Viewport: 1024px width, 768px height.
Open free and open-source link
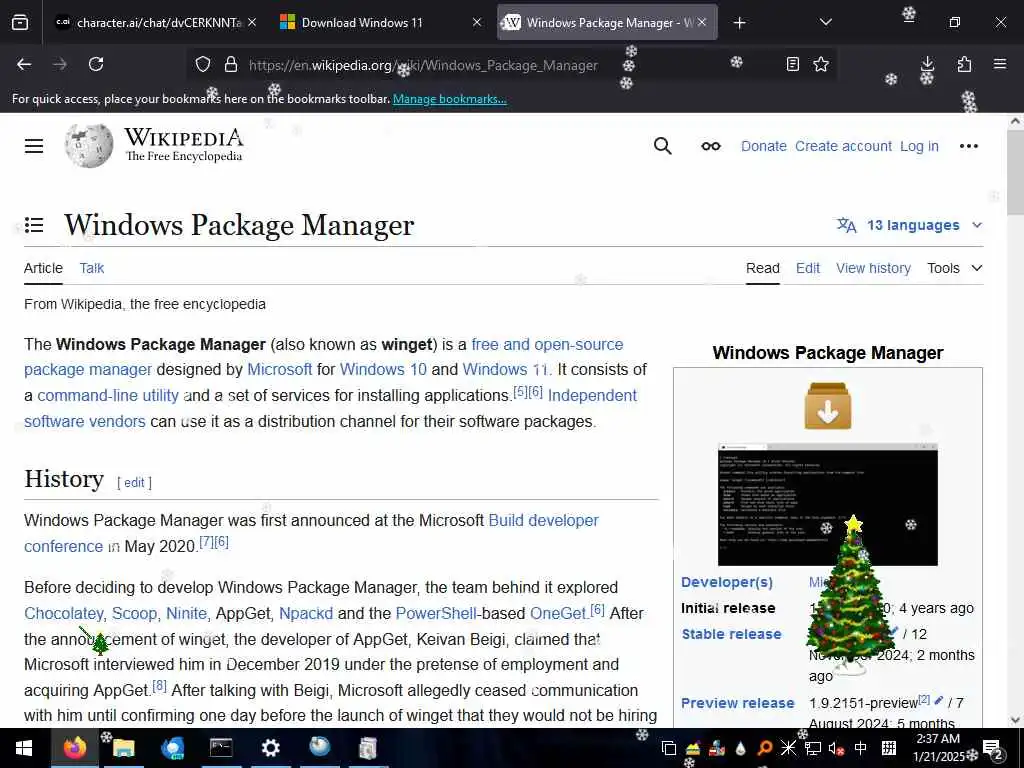547,344
